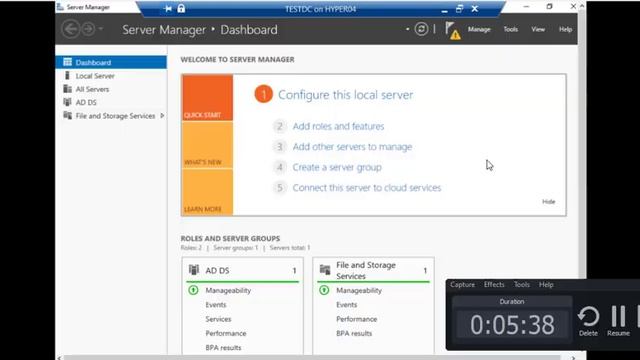Image resolution: width=640 pixels, height=360 pixels.
Task: Open the AD DS role tile header
Action: point(242,270)
